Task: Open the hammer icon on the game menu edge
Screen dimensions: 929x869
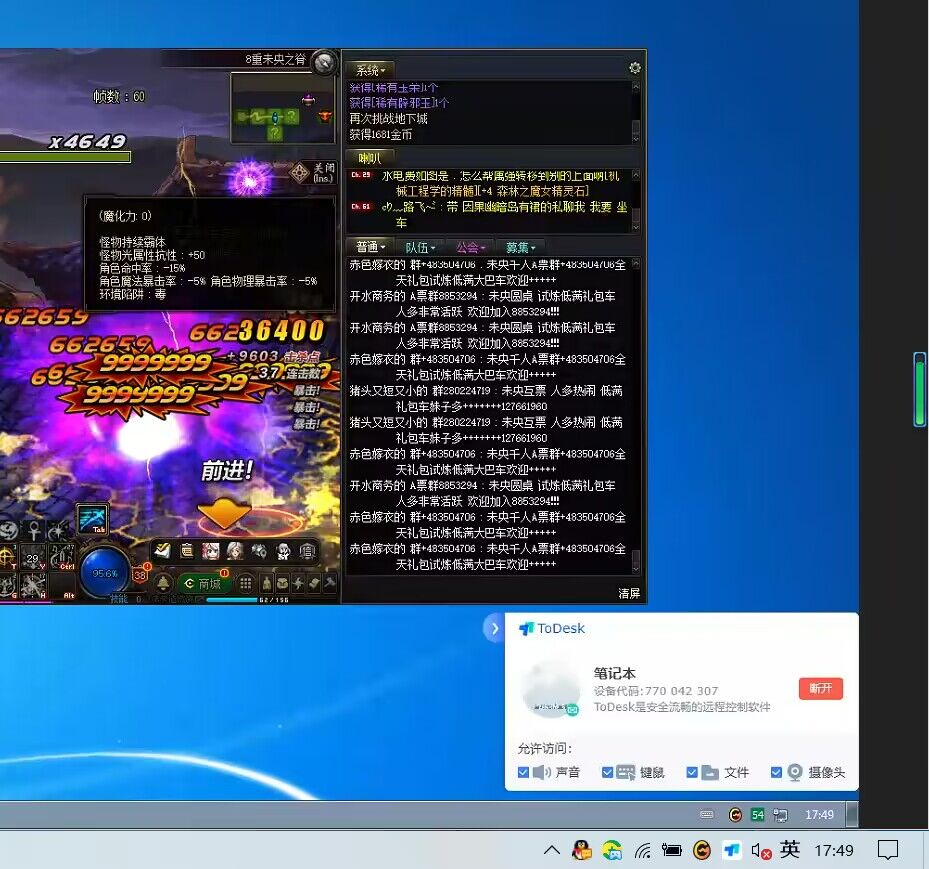Action: (330, 583)
